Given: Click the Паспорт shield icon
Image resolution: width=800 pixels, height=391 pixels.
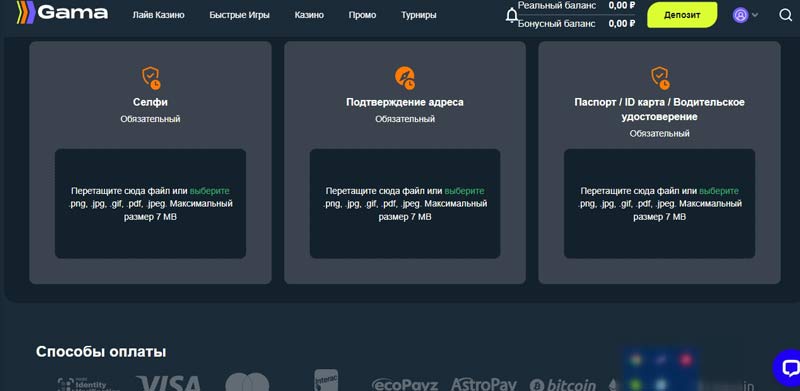Looking at the screenshot, I should (x=660, y=78).
